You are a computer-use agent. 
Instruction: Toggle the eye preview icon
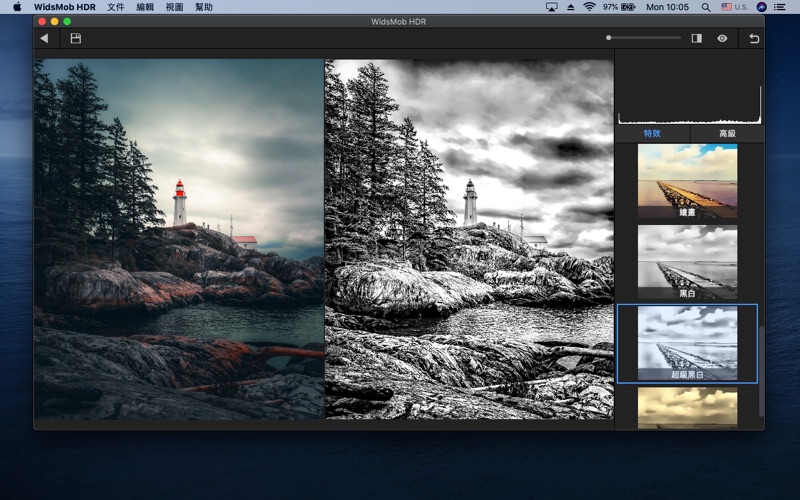click(722, 38)
